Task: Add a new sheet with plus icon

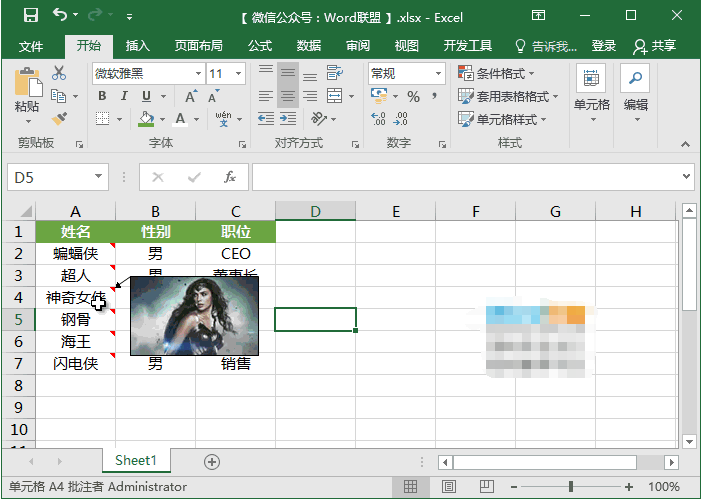Action: pyautogui.click(x=211, y=461)
